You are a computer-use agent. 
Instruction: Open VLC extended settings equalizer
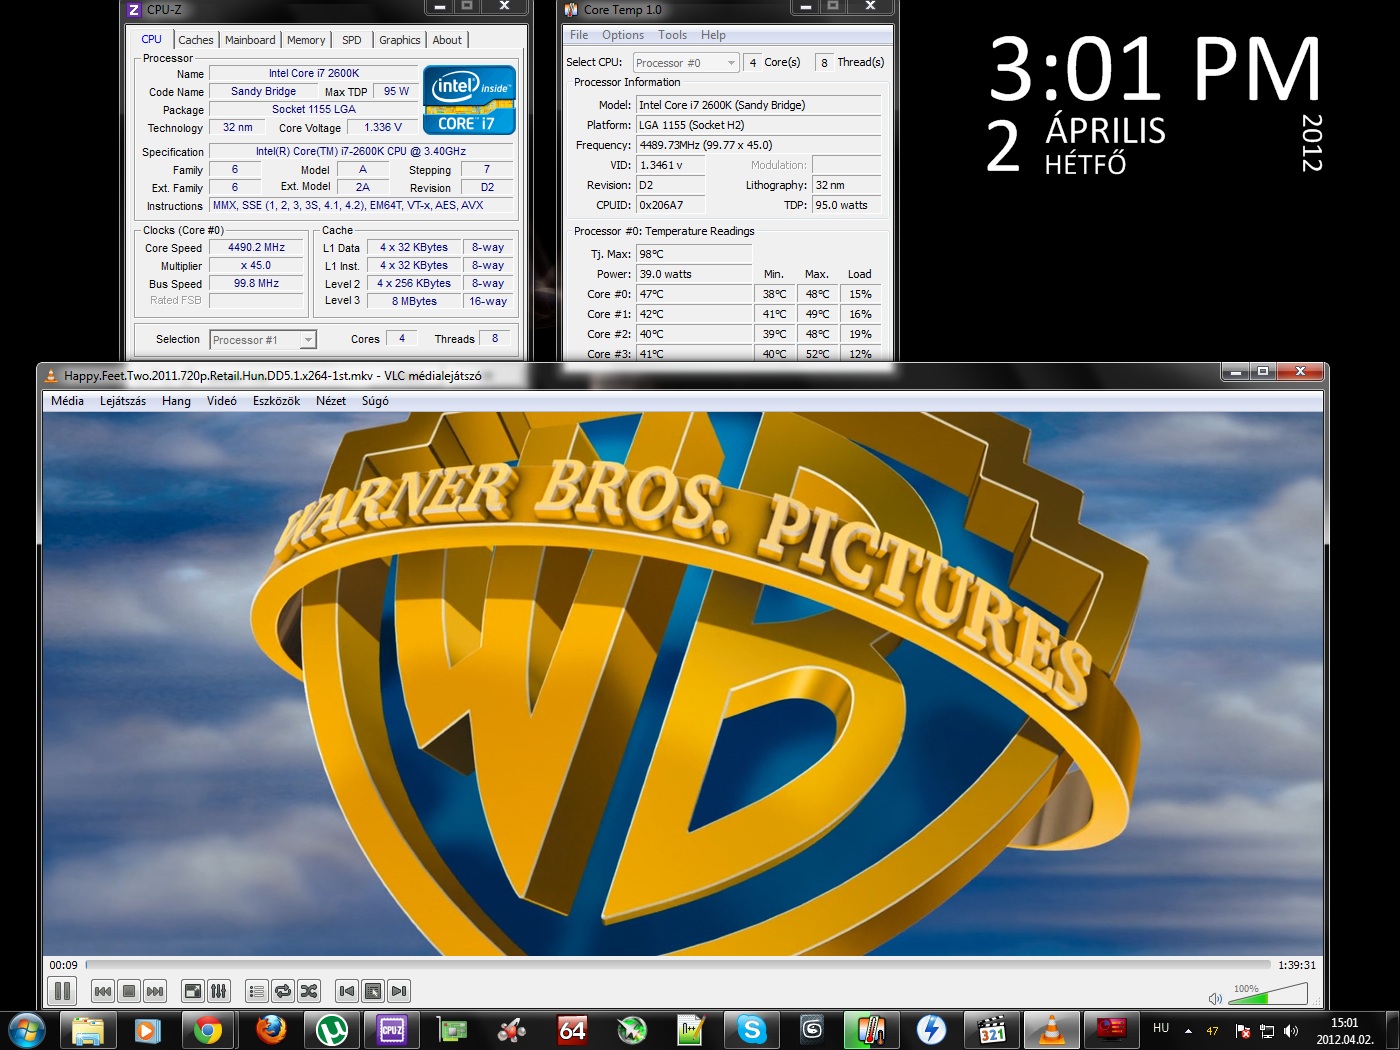pos(219,991)
